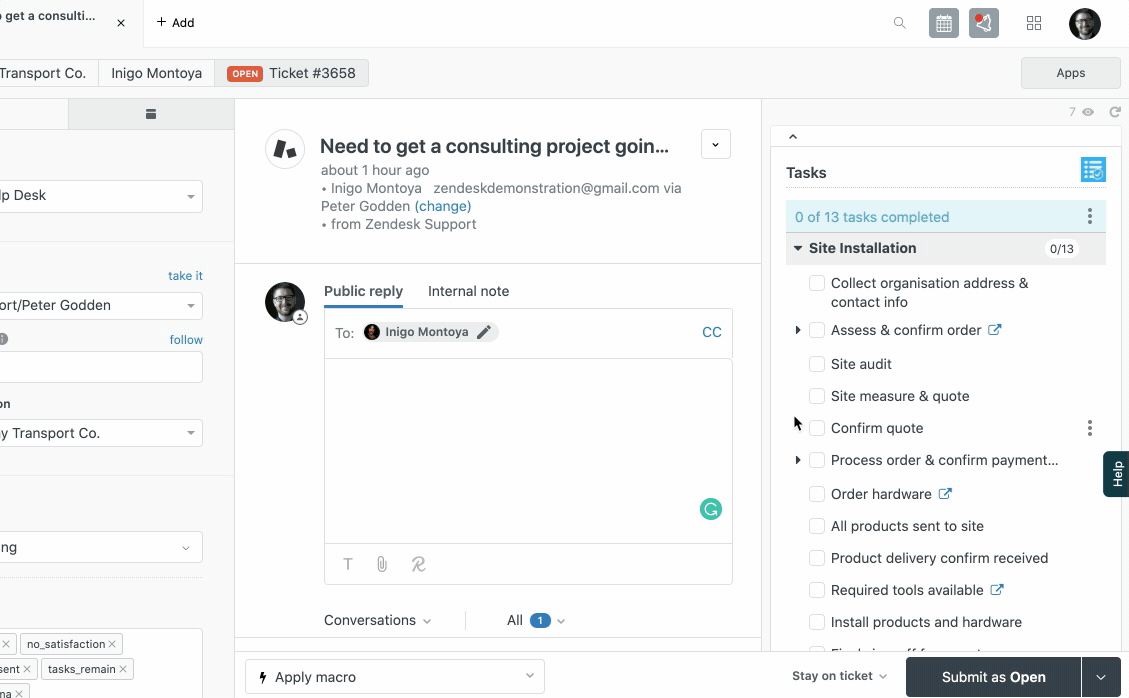Screen dimensions: 1129x698
Task: Check the Confirm quote checkbox
Action: click(816, 428)
